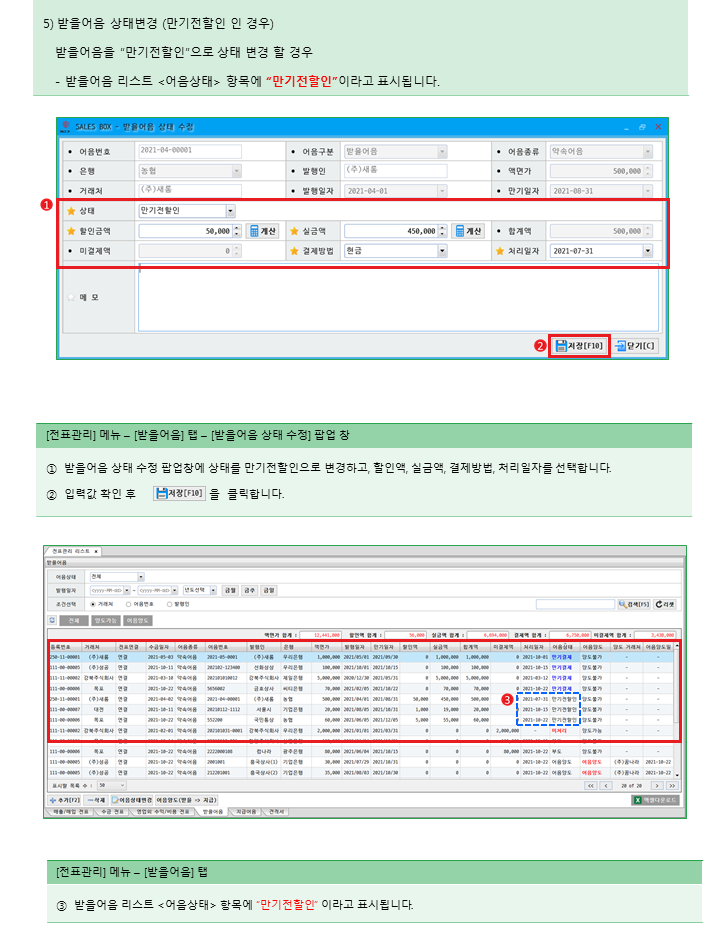Expand the 결제방법 dropdown showing 현금

tap(442, 251)
